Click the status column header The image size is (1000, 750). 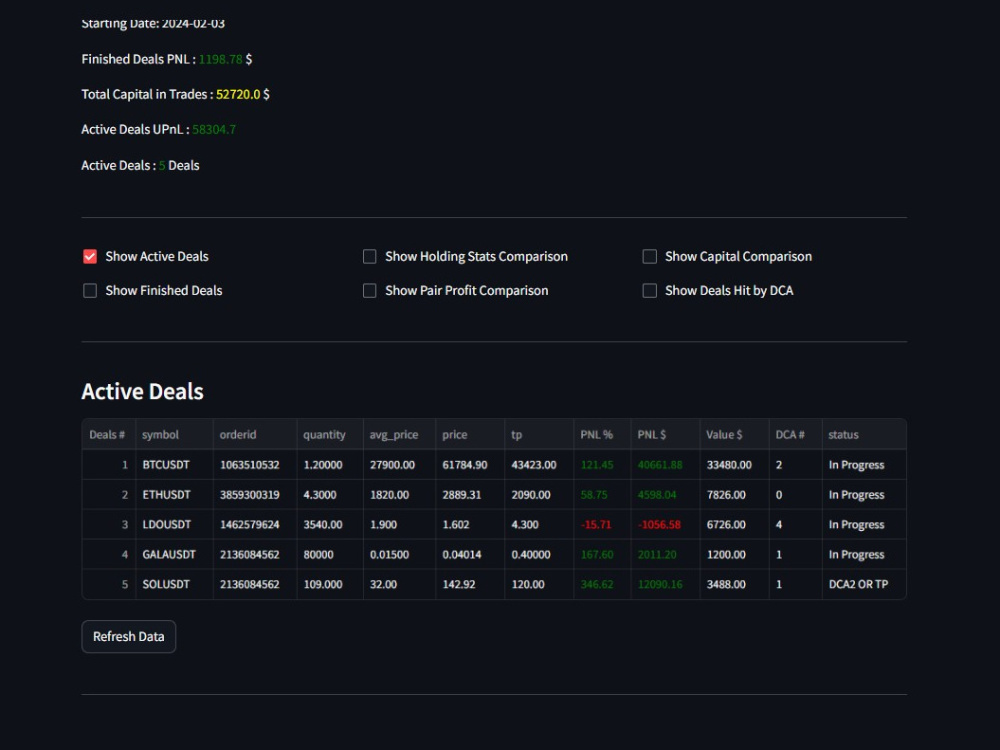[x=864, y=434]
